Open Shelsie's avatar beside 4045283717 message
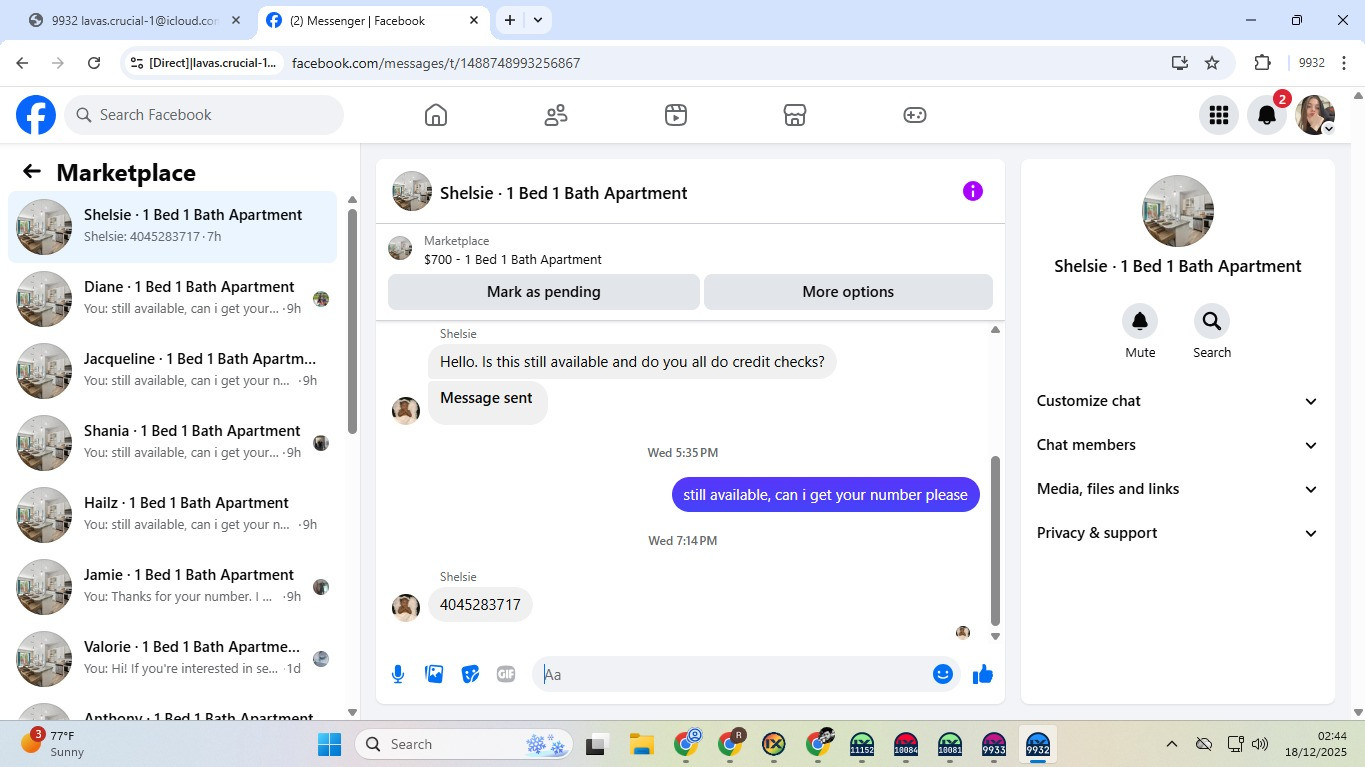The image size is (1365, 767). [x=406, y=607]
